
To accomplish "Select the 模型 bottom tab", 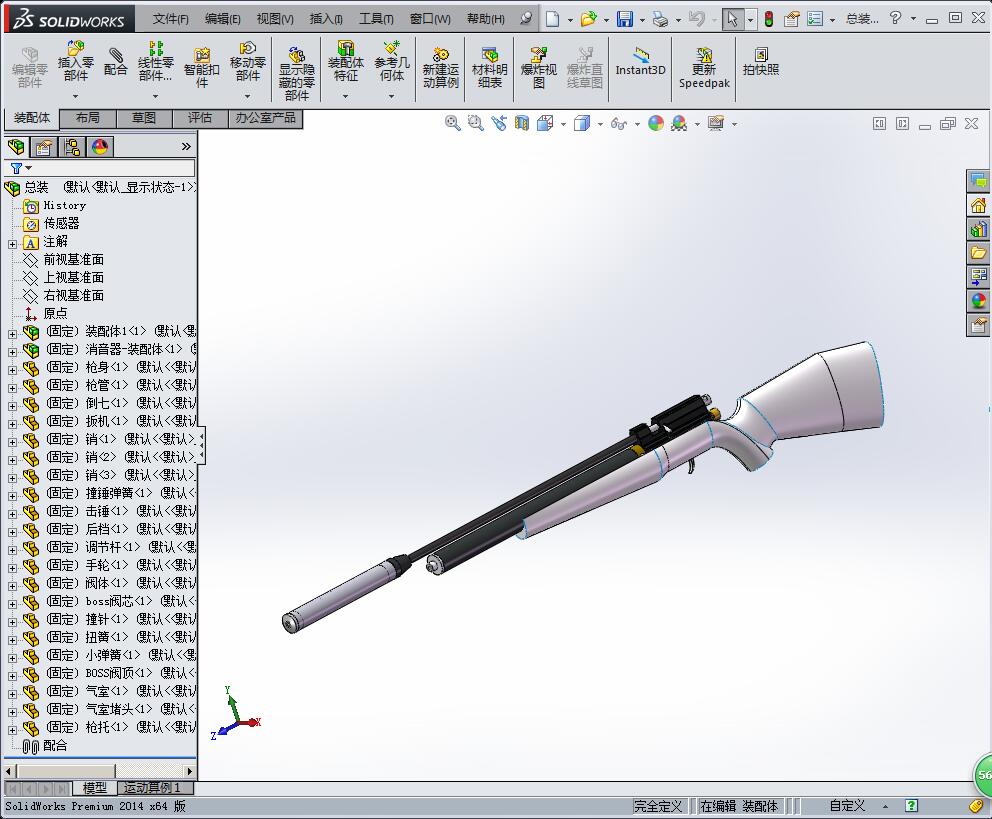I will [x=94, y=788].
